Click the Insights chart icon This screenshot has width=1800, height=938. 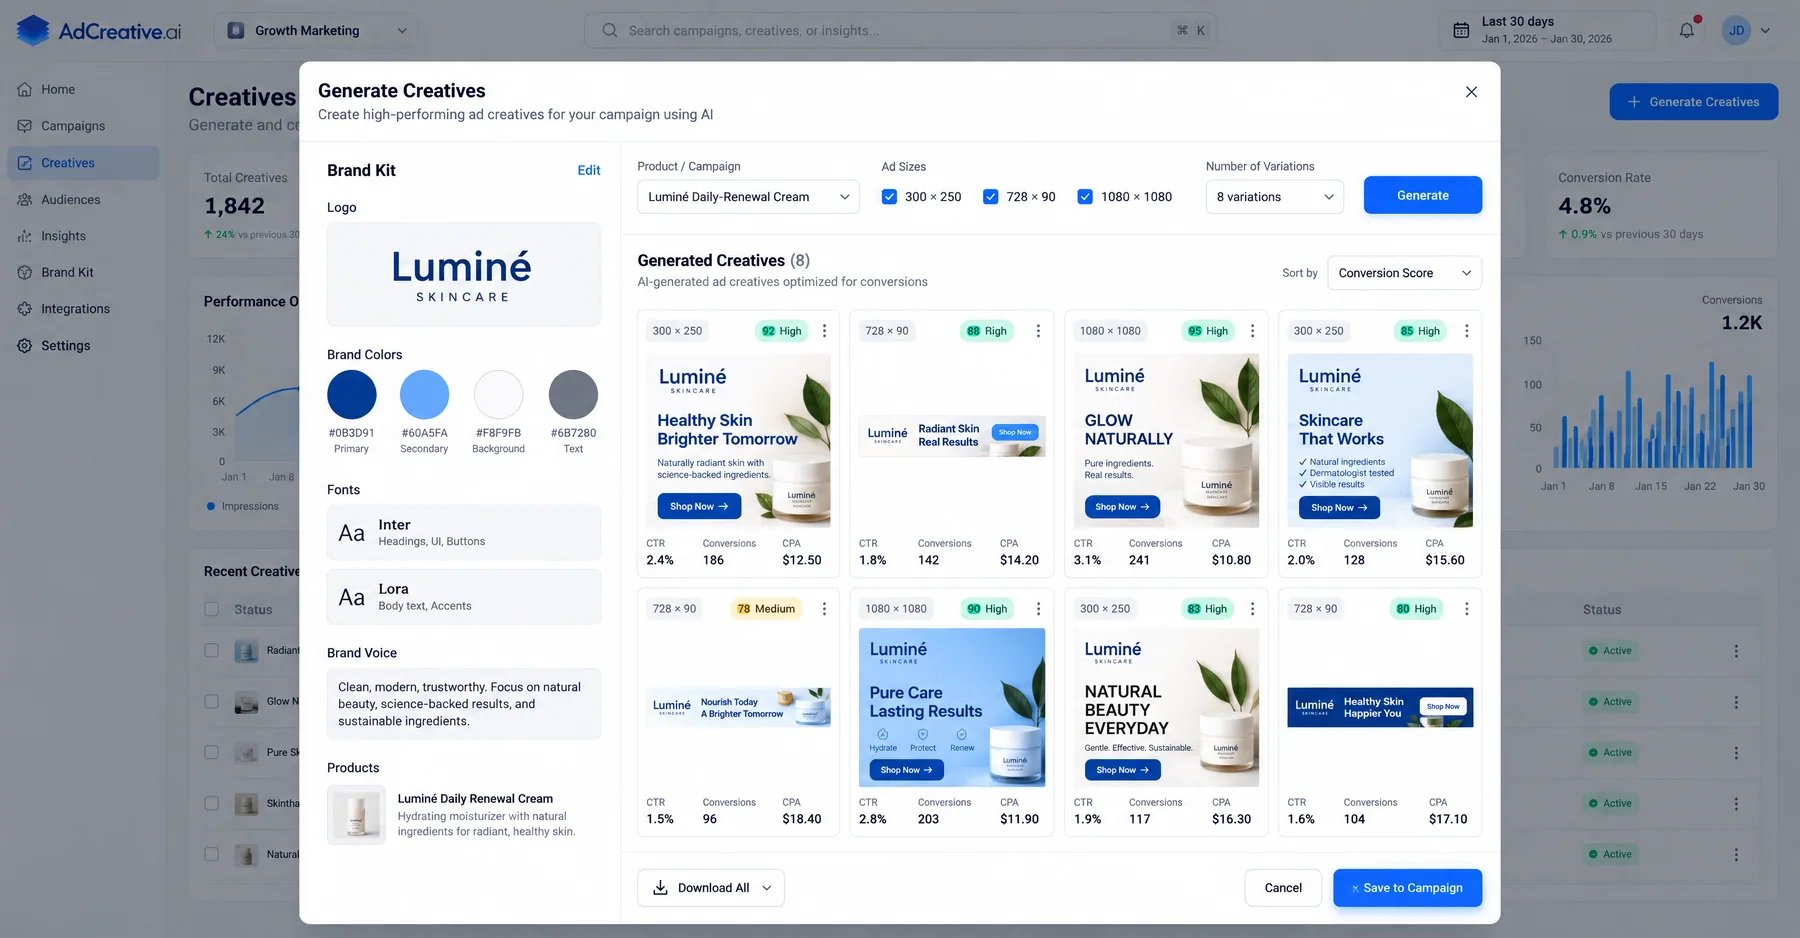pyautogui.click(x=25, y=236)
